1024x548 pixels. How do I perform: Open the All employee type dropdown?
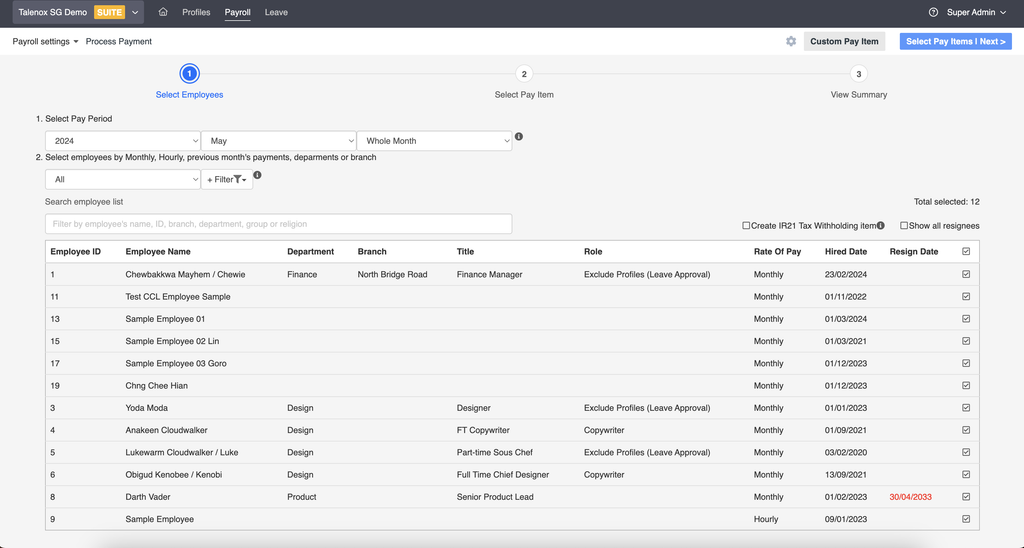click(123, 179)
